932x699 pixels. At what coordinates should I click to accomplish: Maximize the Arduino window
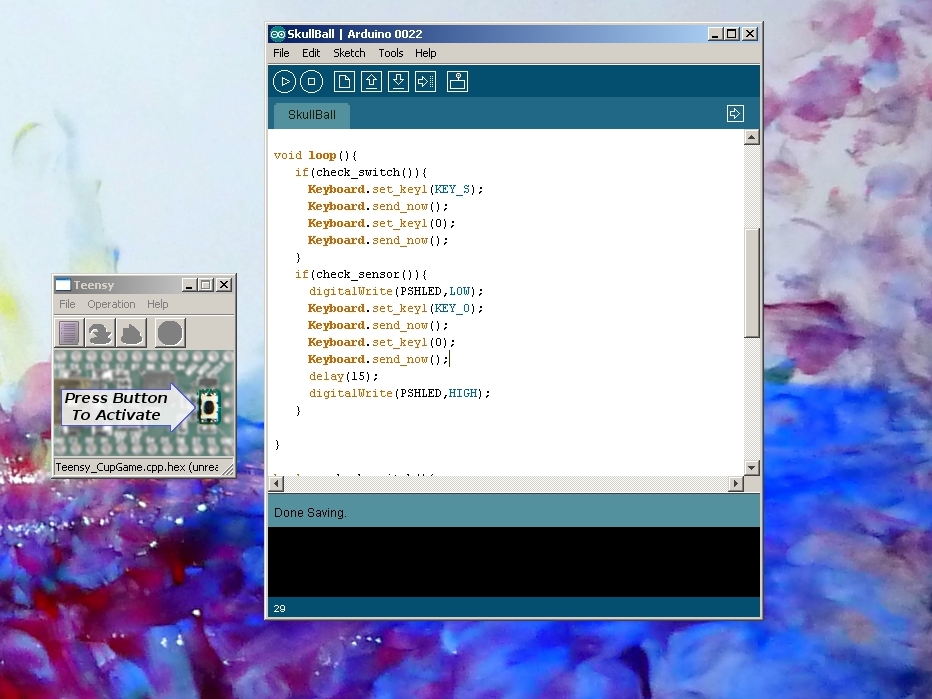point(732,34)
